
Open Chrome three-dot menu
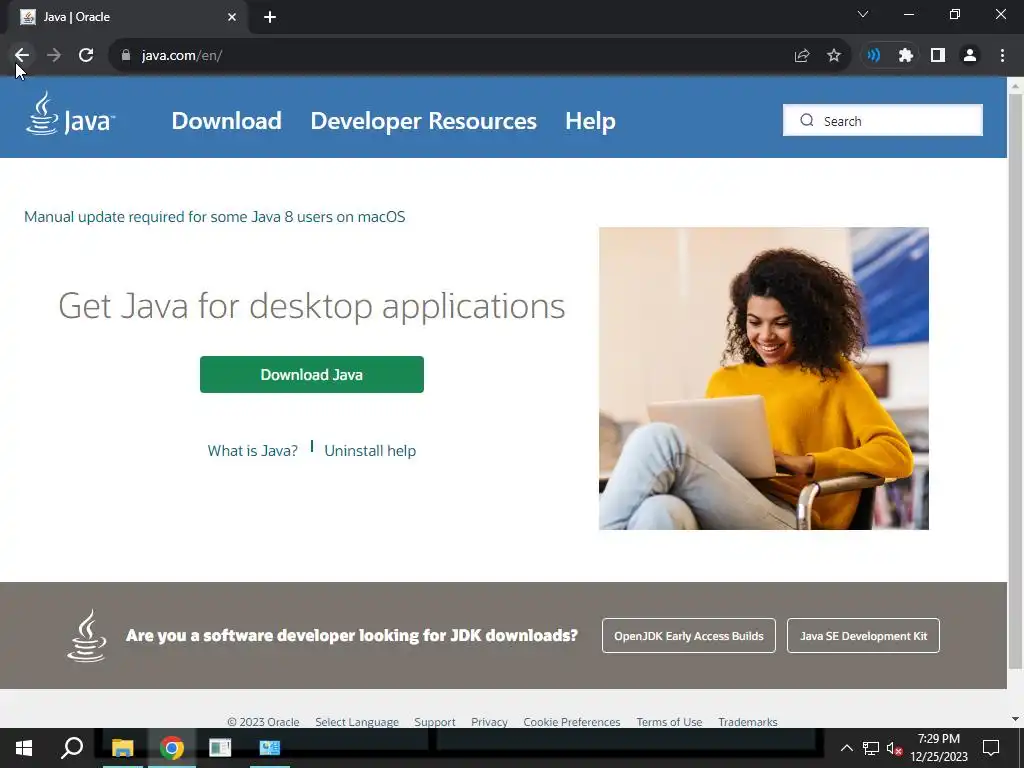(x=1002, y=56)
